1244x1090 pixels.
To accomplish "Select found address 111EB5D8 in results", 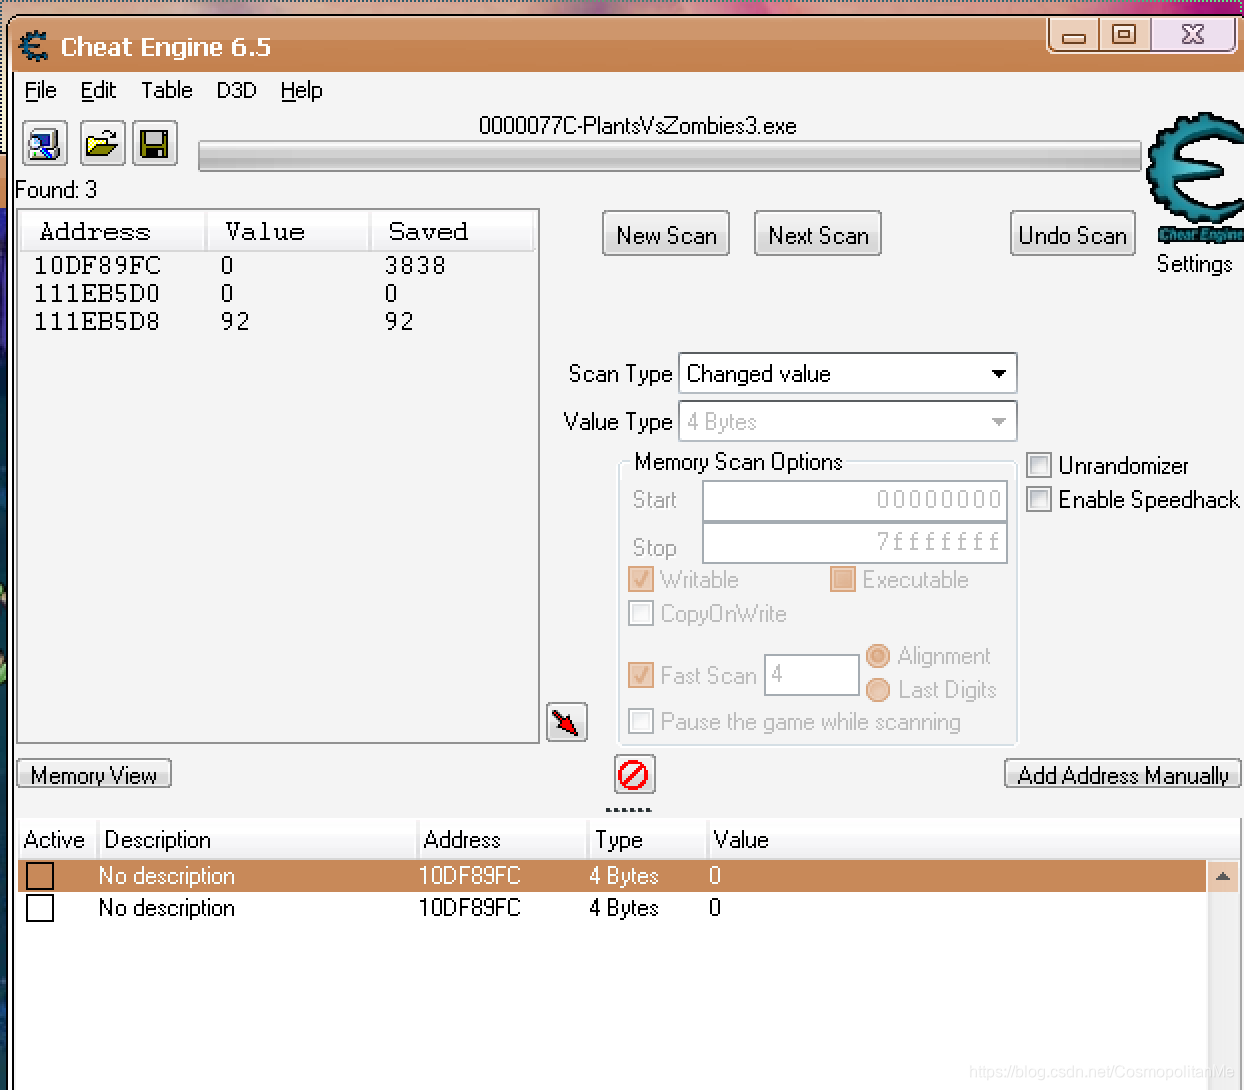I will [97, 321].
